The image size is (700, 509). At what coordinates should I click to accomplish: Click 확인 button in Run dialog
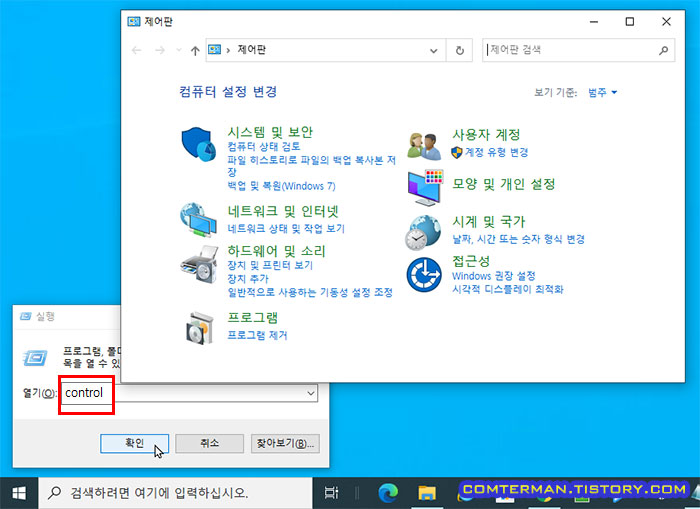pyautogui.click(x=134, y=443)
